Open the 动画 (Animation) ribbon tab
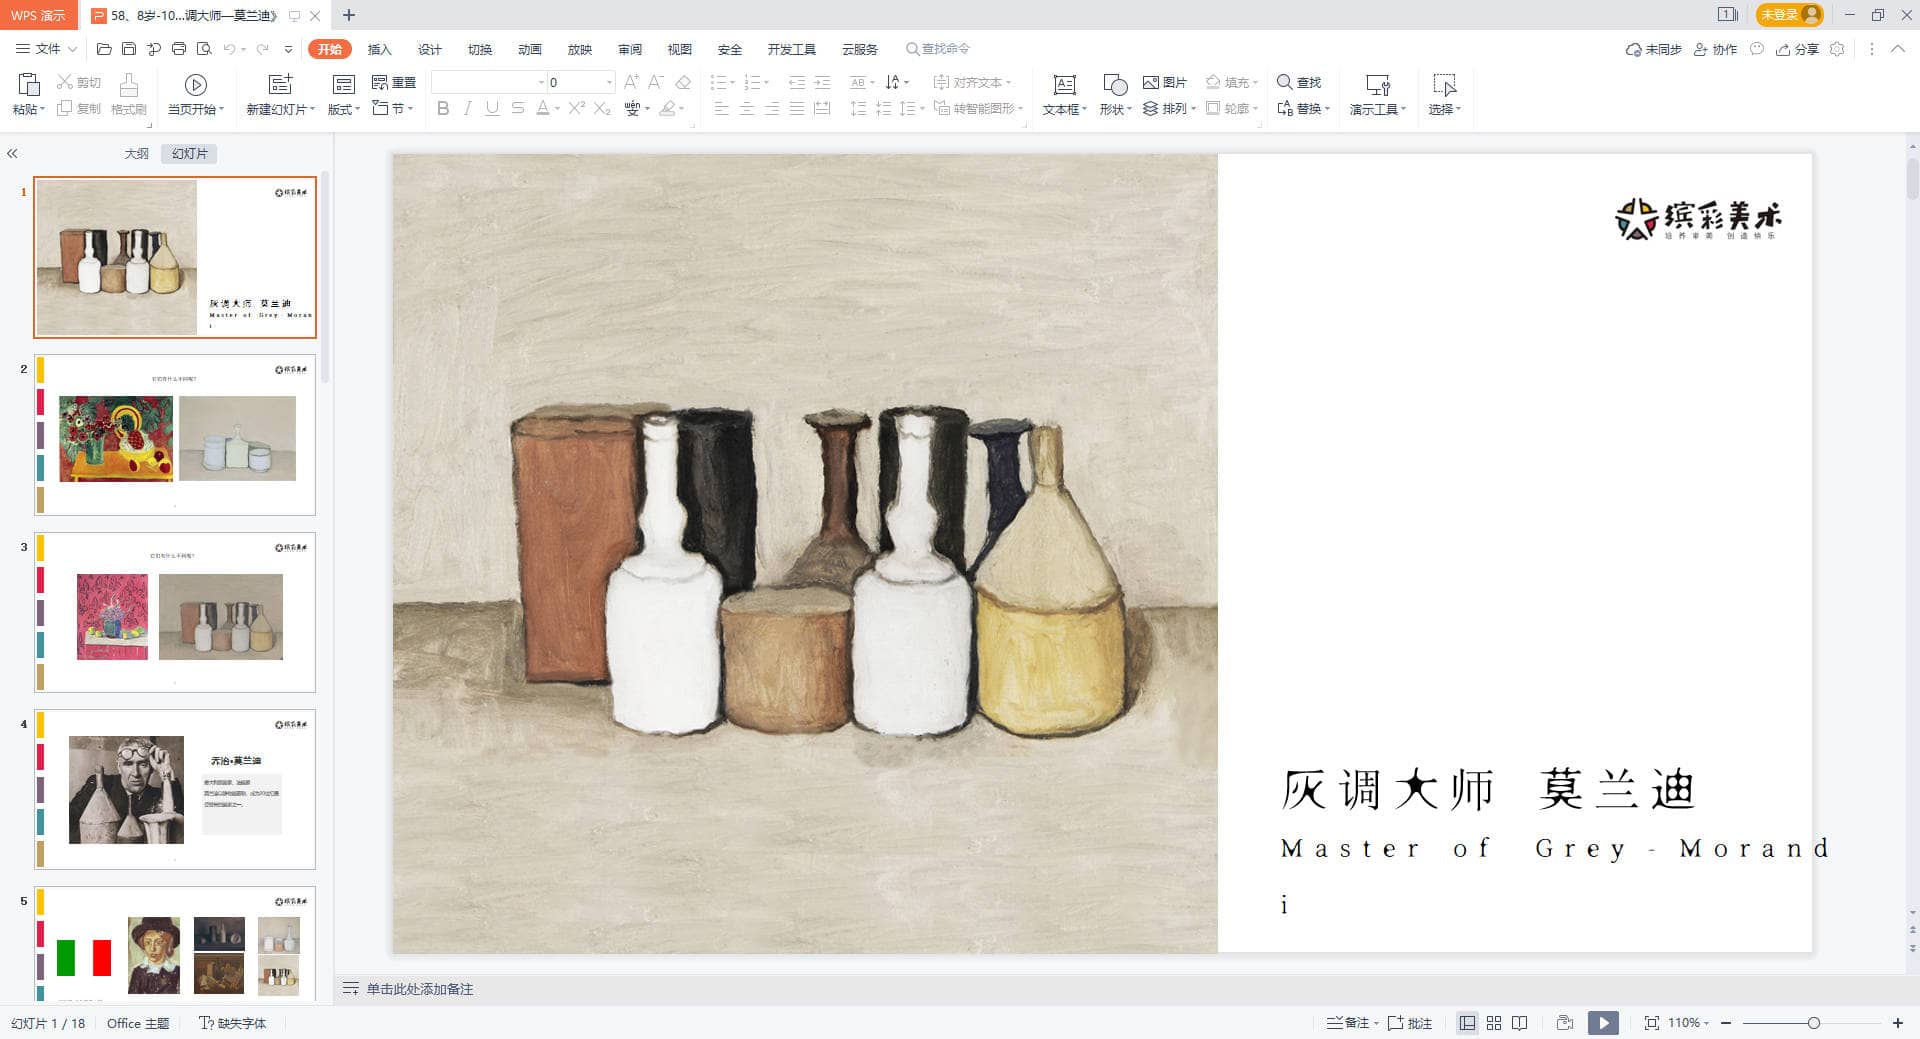 click(530, 49)
